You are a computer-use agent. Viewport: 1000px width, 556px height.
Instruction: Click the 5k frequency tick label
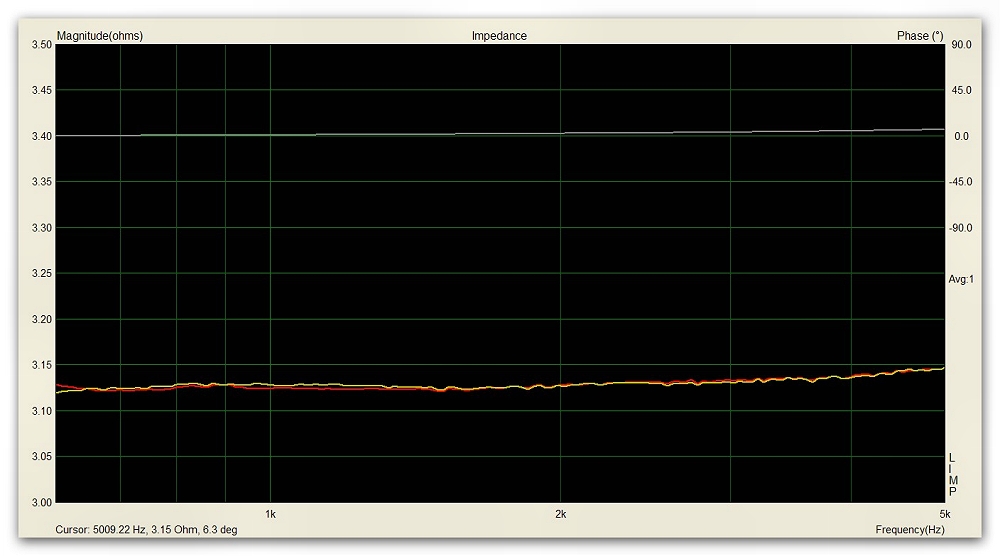pyautogui.click(x=945, y=513)
